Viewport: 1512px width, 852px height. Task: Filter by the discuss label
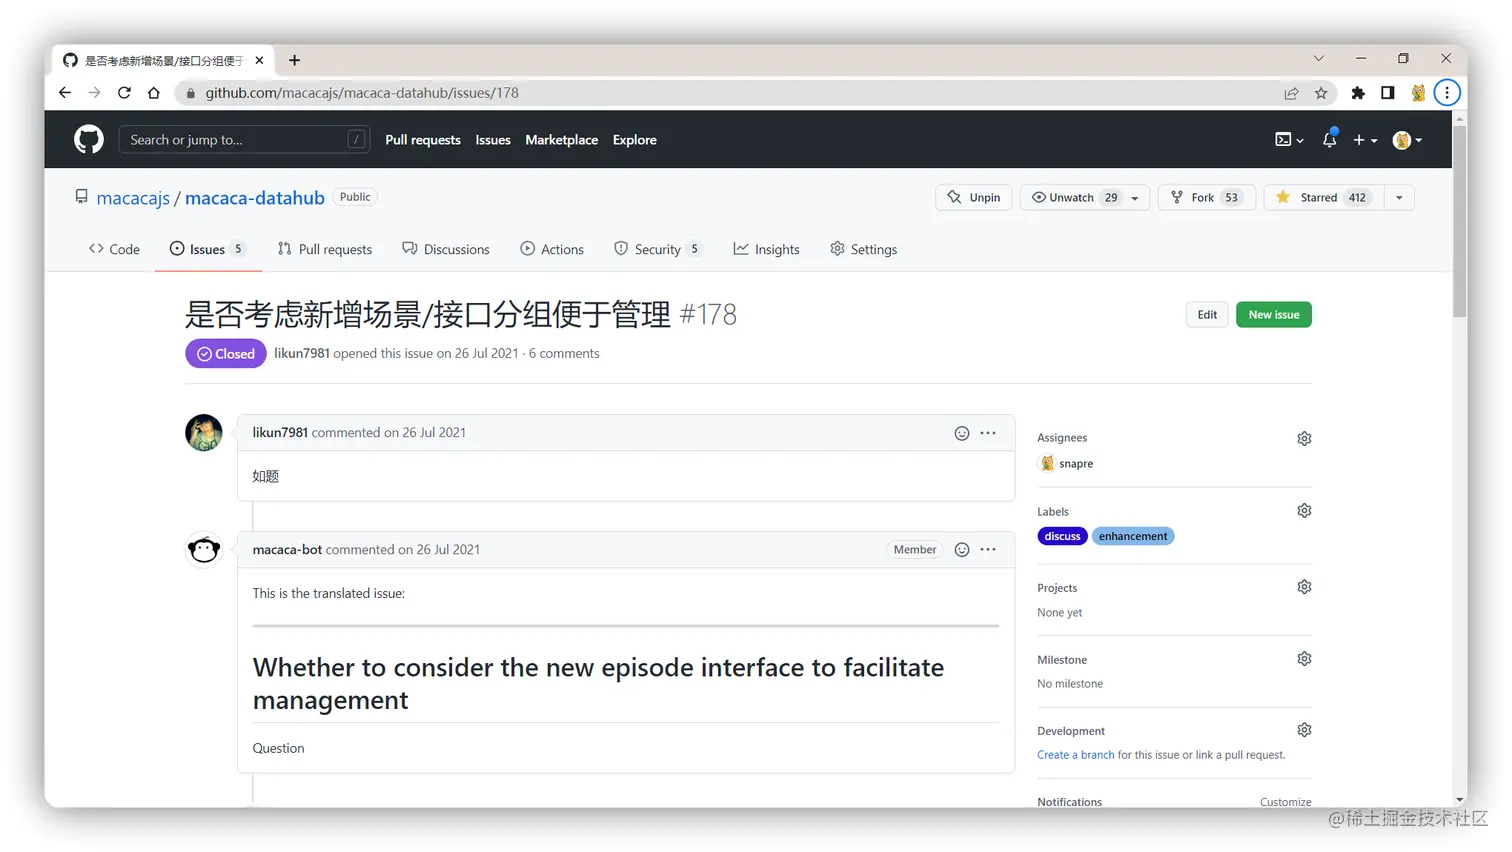[x=1062, y=537]
